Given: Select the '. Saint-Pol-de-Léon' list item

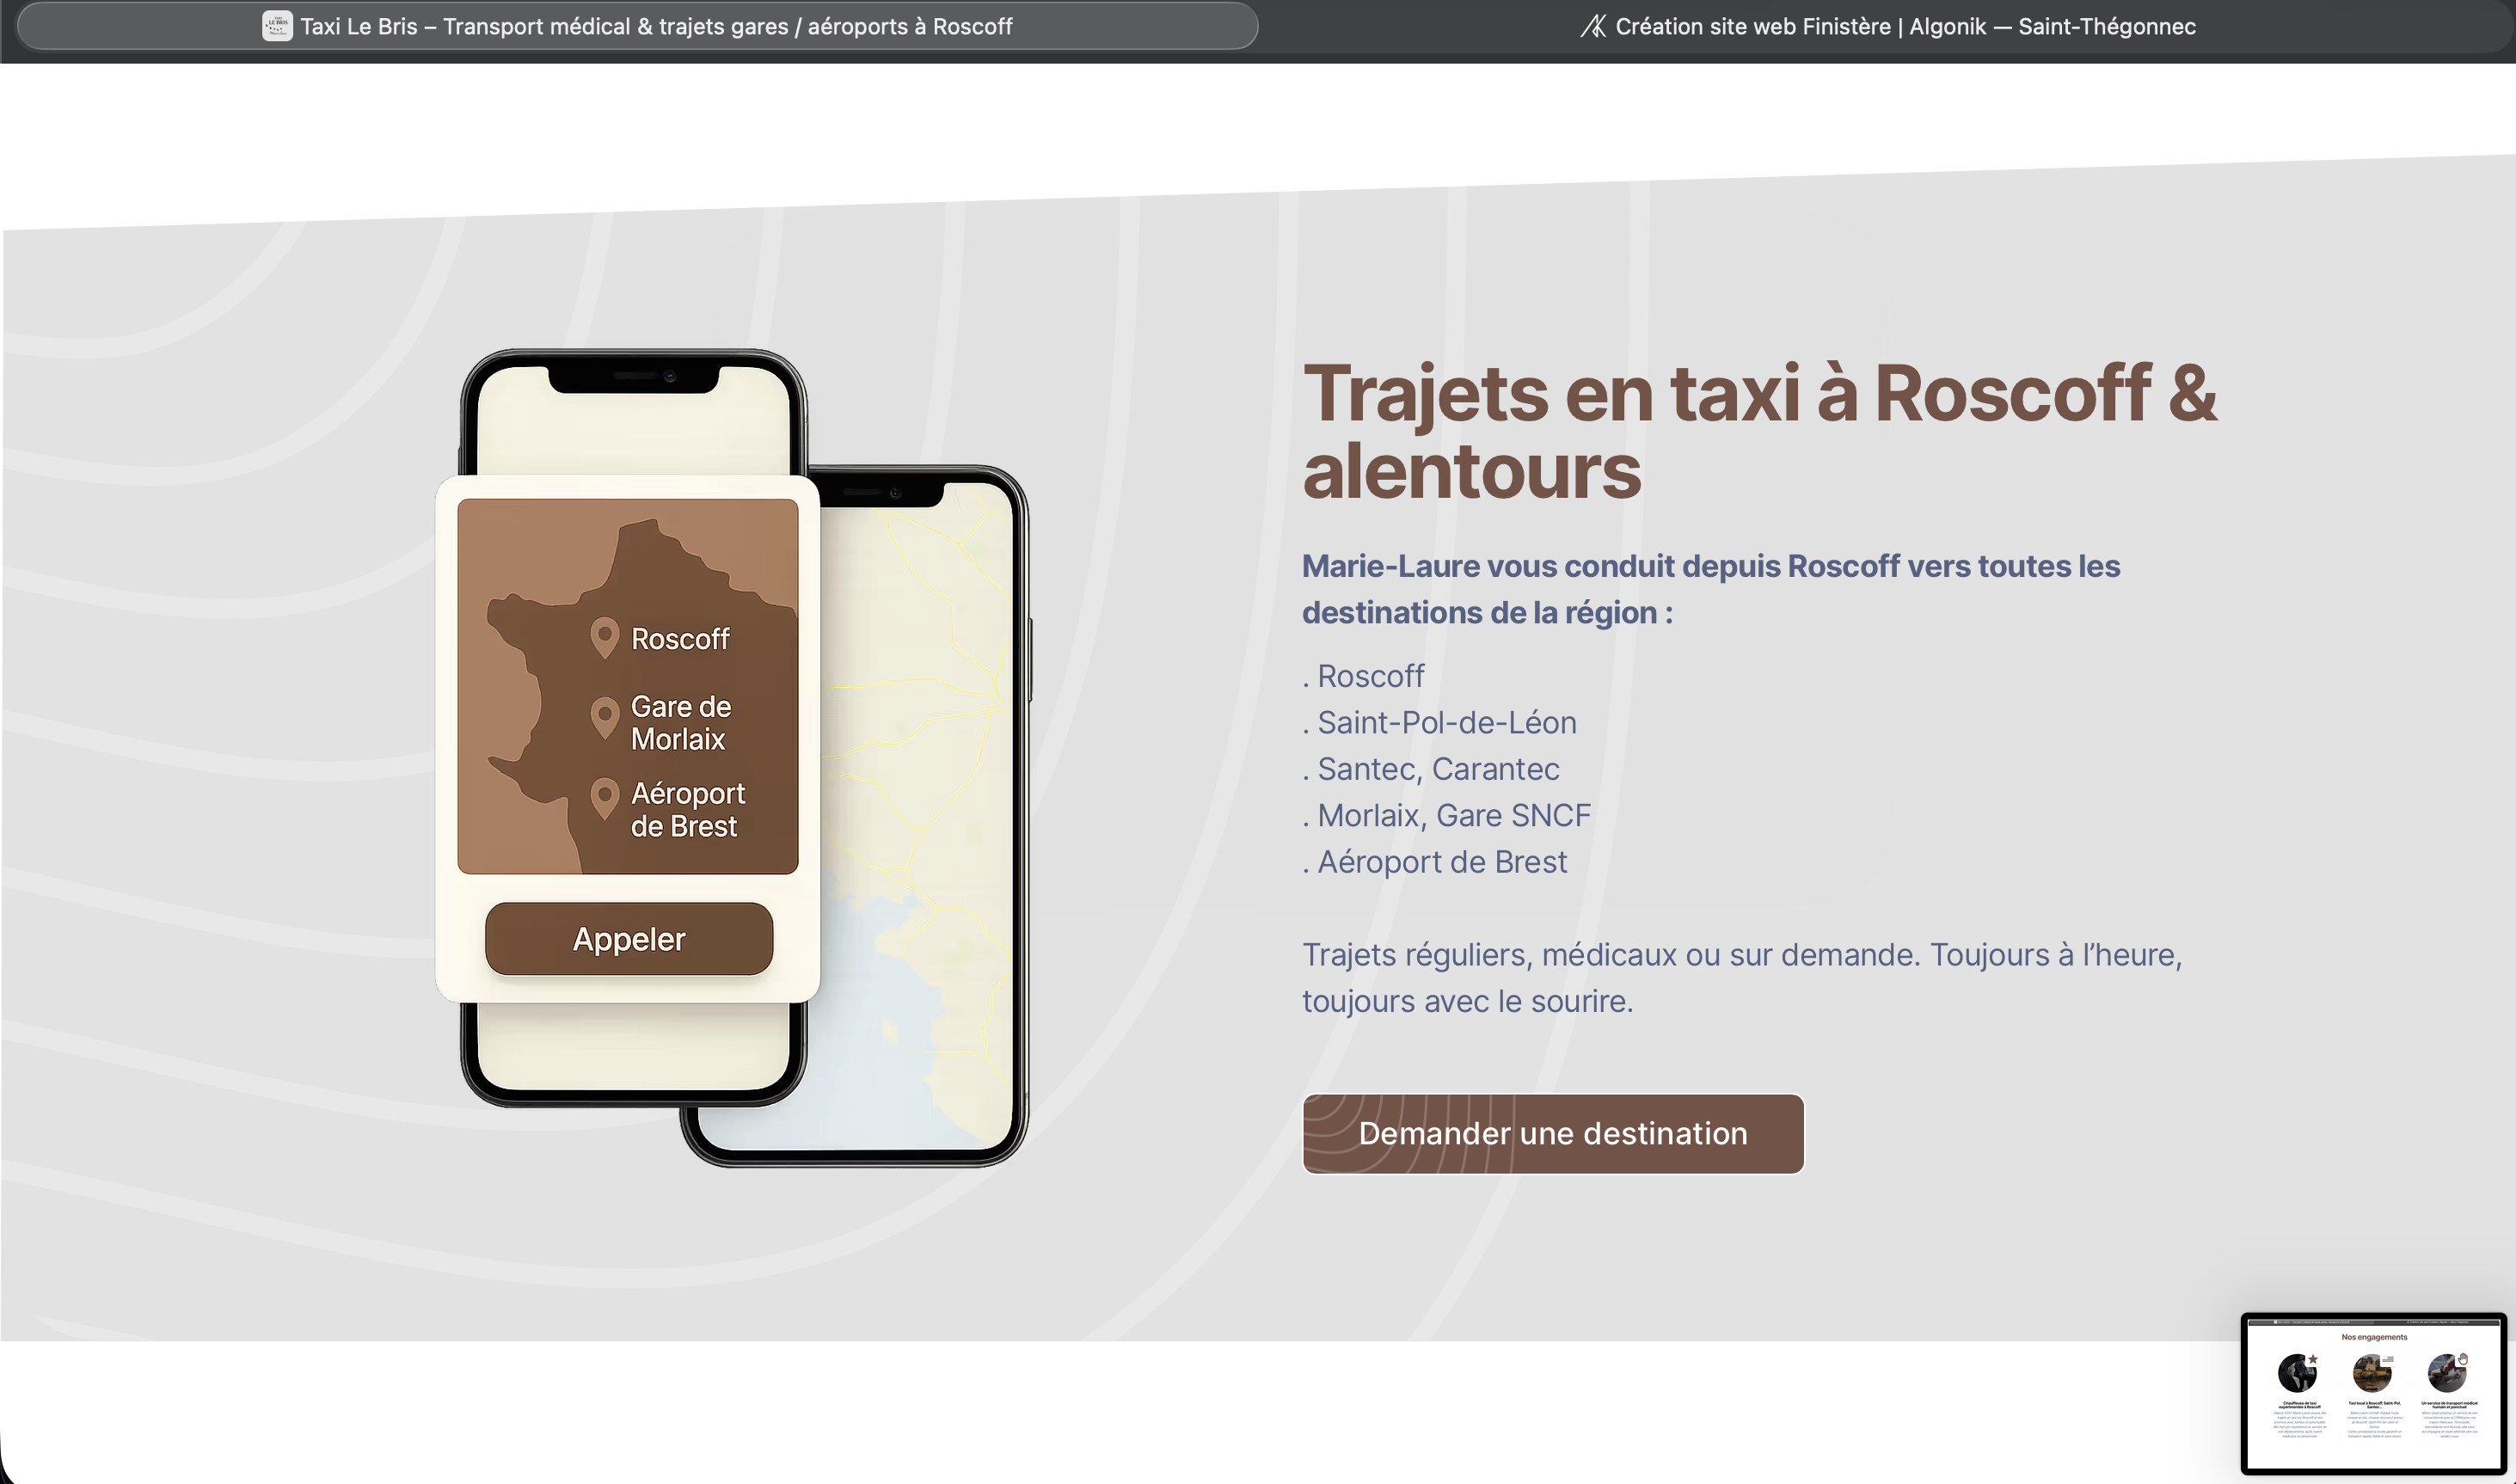Looking at the screenshot, I should 1439,722.
